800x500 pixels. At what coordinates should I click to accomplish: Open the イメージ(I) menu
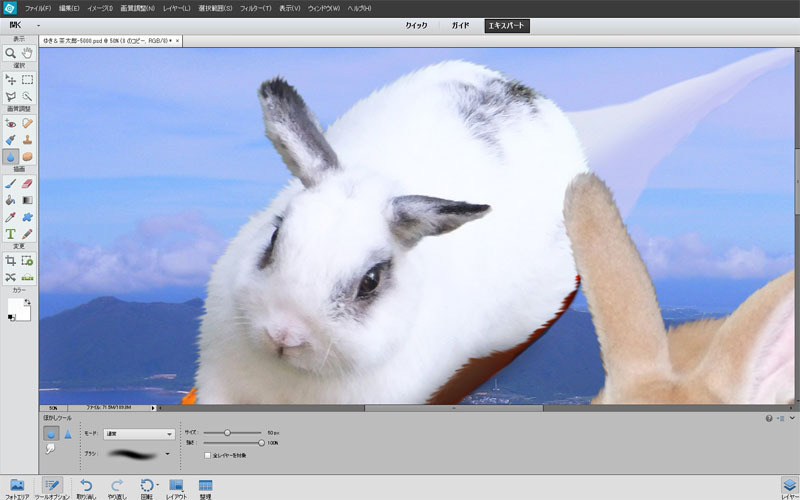tap(100, 8)
